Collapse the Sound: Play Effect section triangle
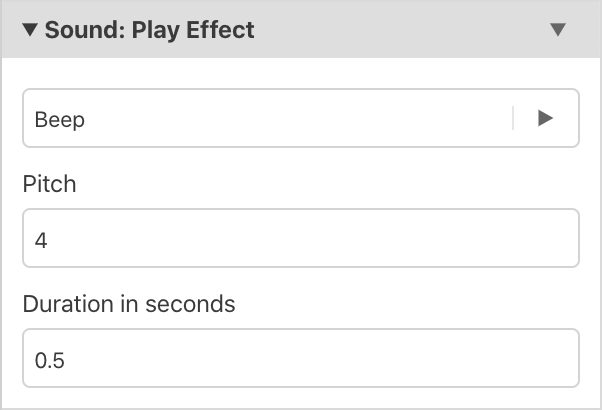 click(x=30, y=30)
